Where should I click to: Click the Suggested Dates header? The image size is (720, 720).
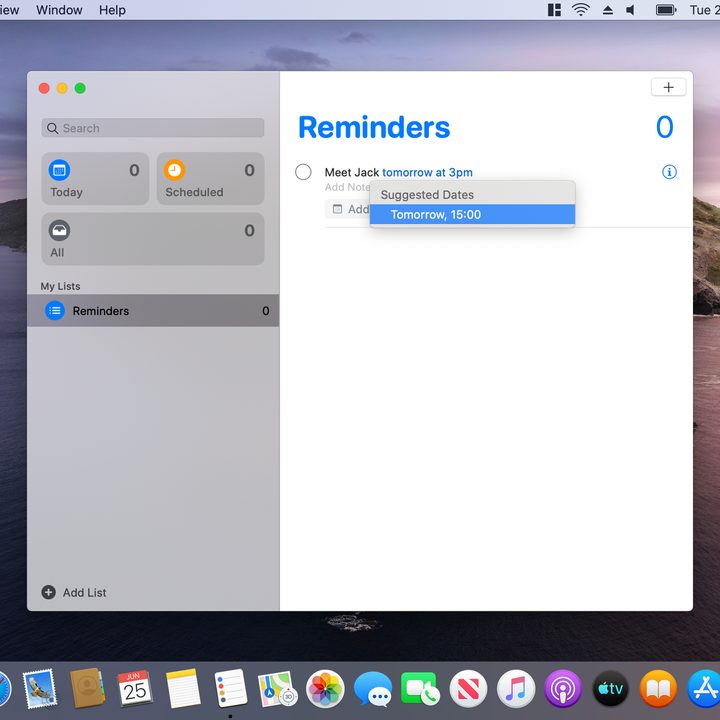(x=427, y=195)
